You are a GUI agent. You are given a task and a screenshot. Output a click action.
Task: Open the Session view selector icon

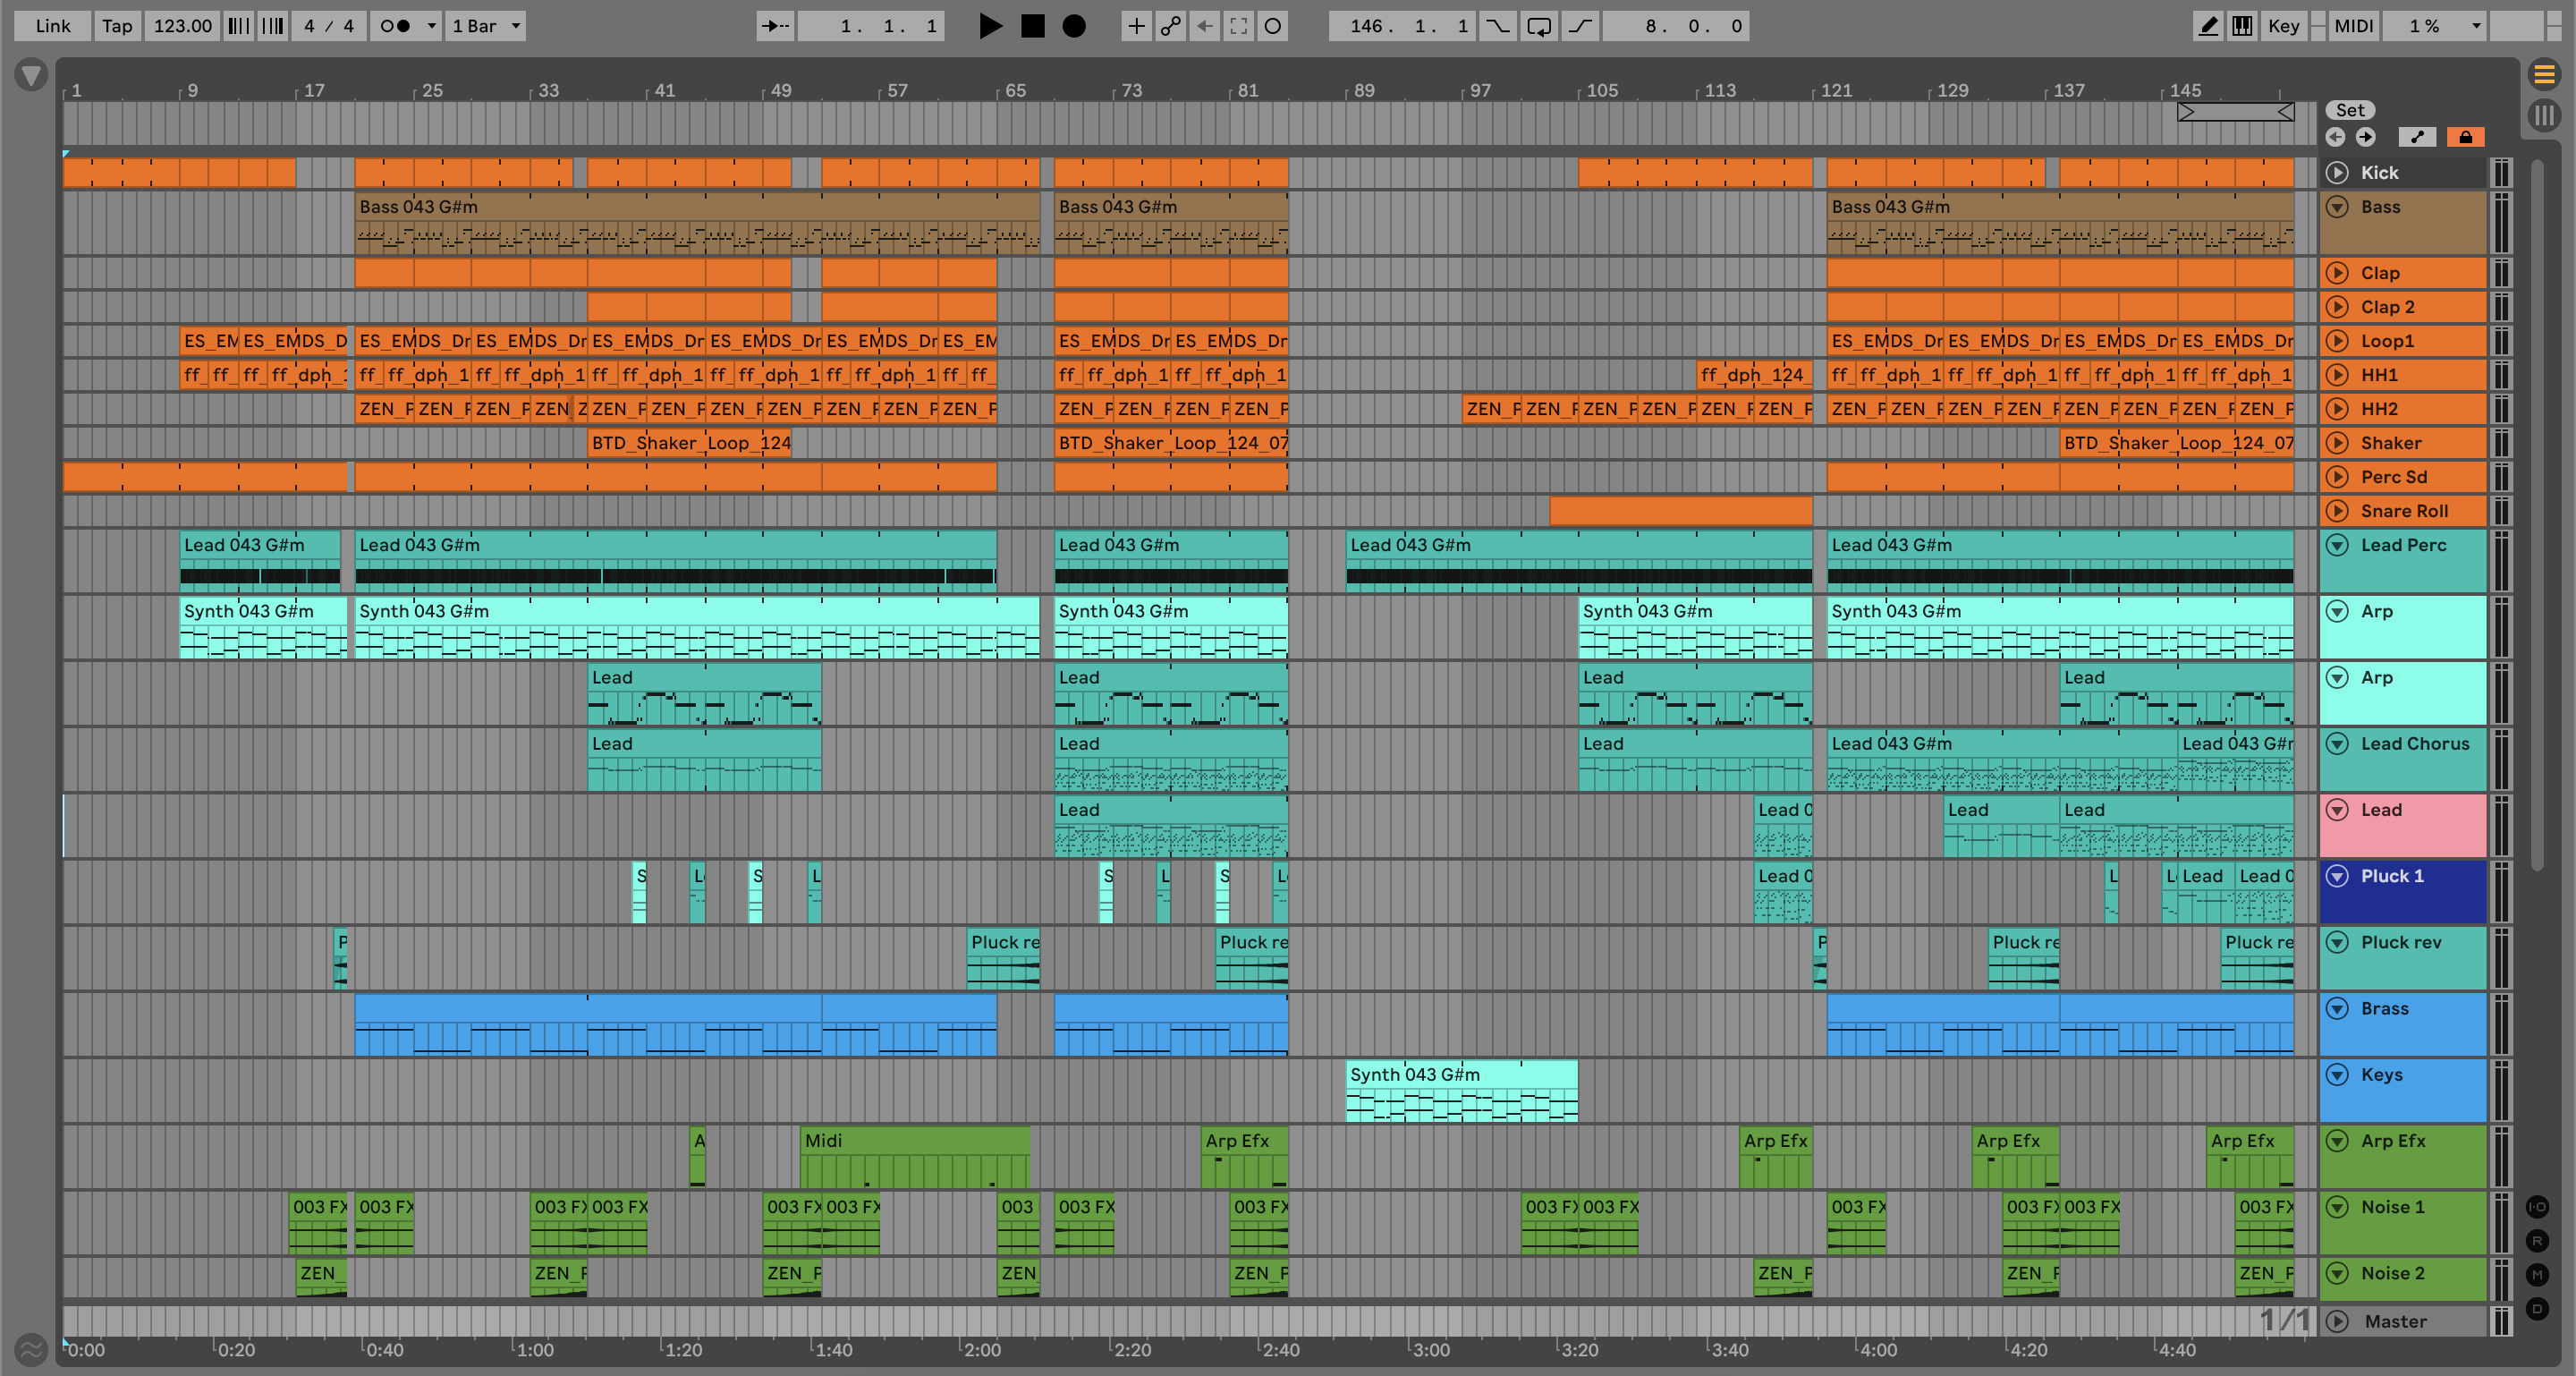point(2544,115)
